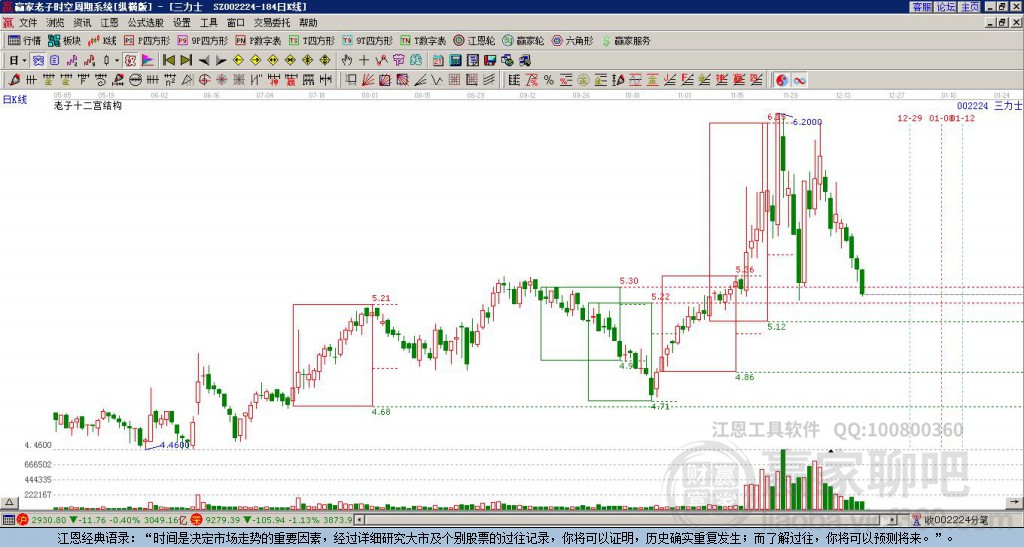The width and height of the screenshot is (1024, 548).
Task: Open the P四方形 tool
Action: (147, 40)
